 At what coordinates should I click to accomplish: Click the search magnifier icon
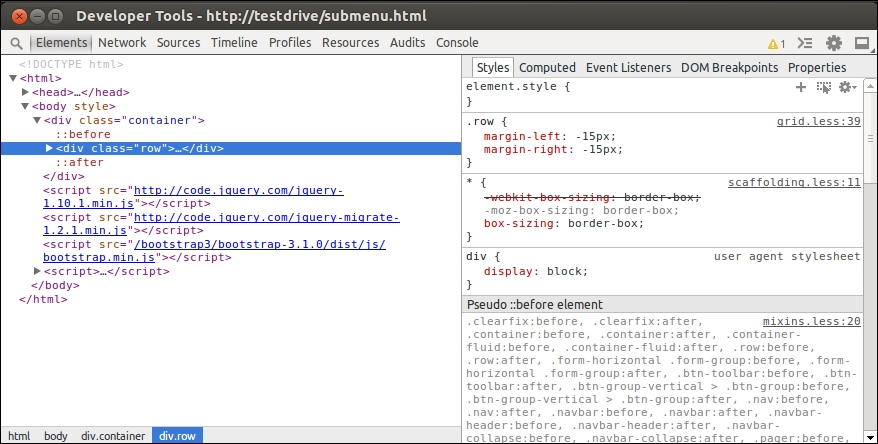[17, 43]
